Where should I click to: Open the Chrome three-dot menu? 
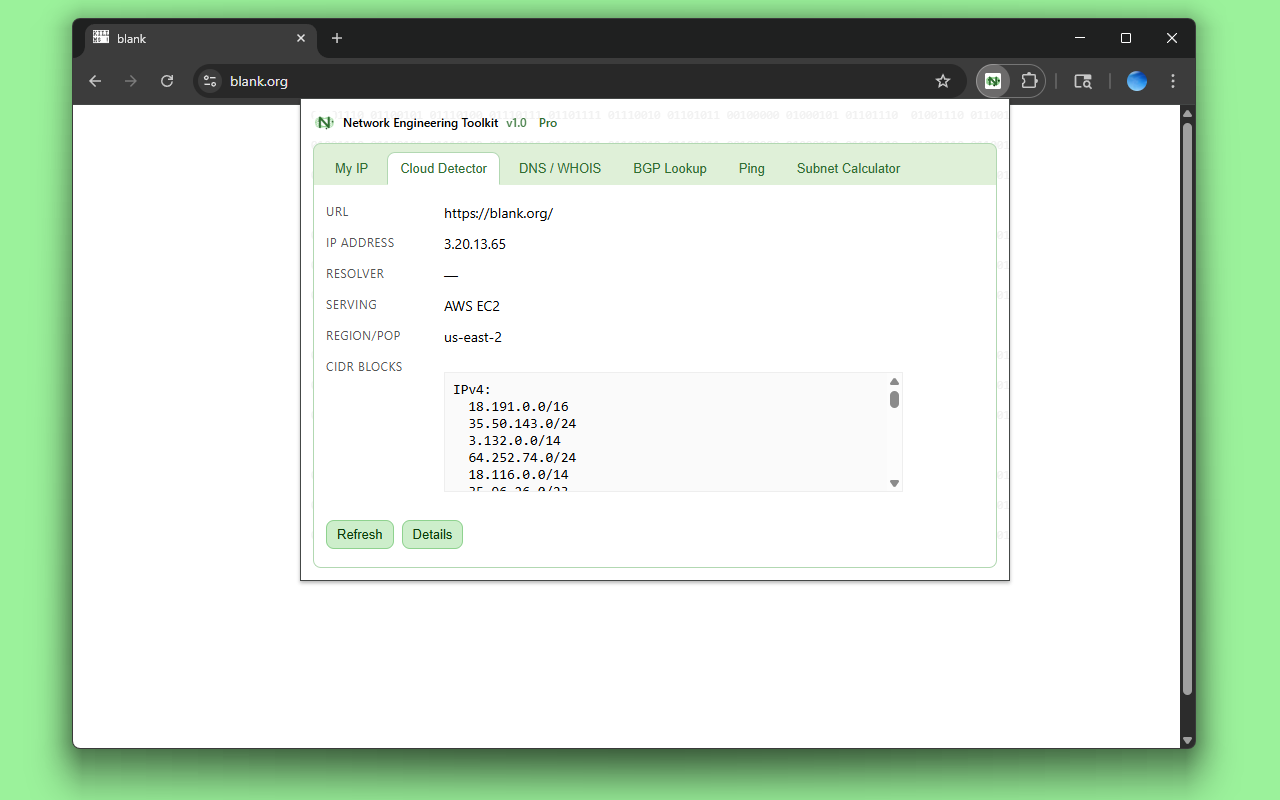coord(1173,81)
